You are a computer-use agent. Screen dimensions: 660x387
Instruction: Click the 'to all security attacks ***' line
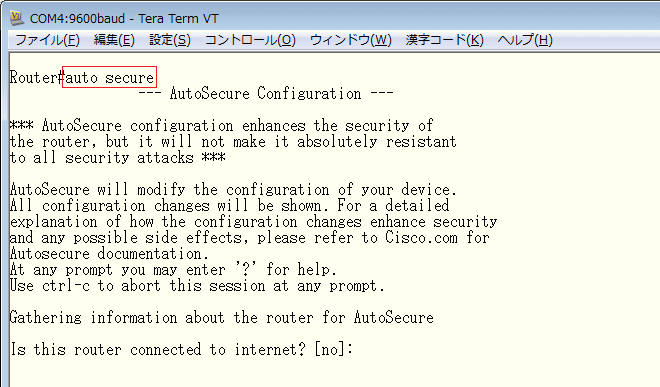point(118,157)
